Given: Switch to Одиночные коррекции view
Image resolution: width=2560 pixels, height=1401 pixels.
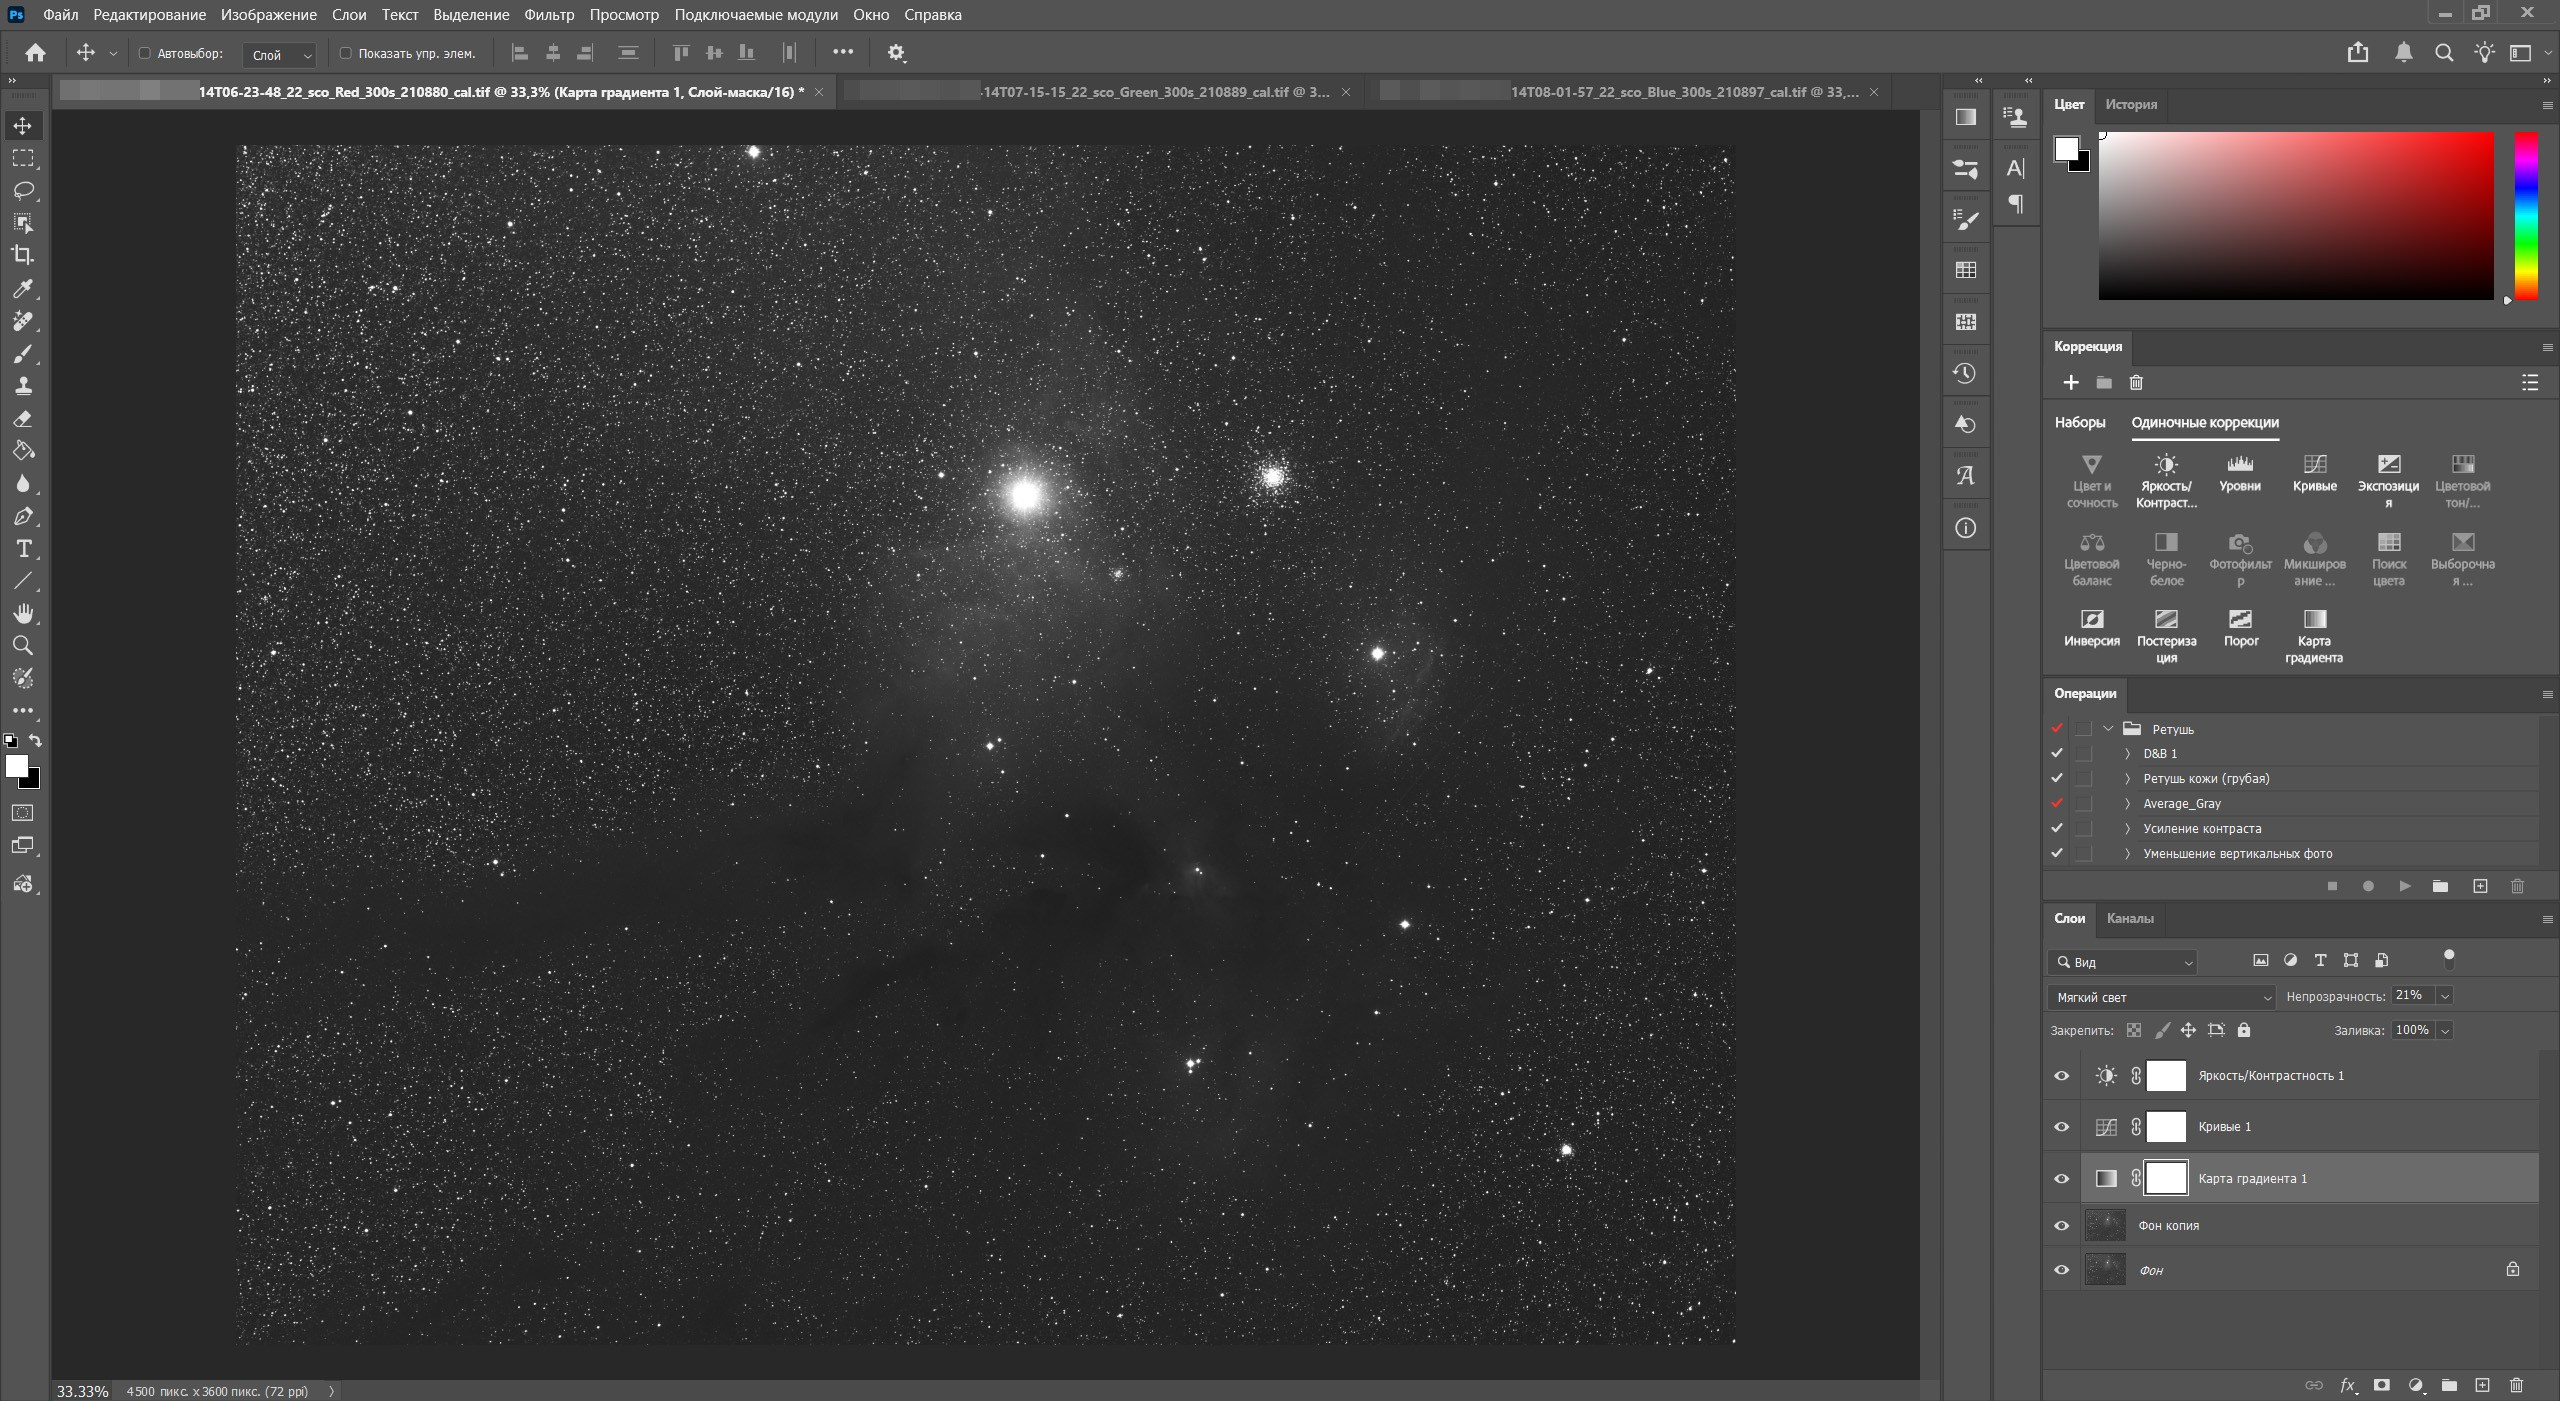Looking at the screenshot, I should coord(2203,423).
